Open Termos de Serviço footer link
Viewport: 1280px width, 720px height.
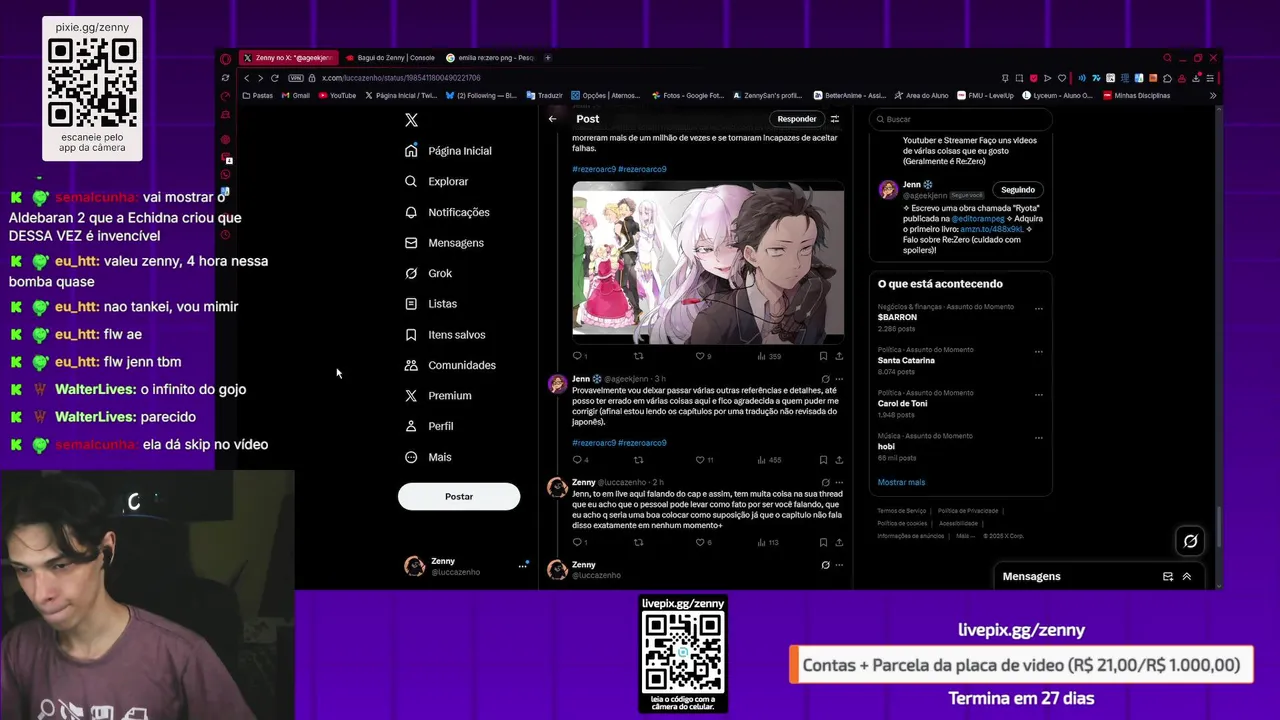click(x=902, y=511)
